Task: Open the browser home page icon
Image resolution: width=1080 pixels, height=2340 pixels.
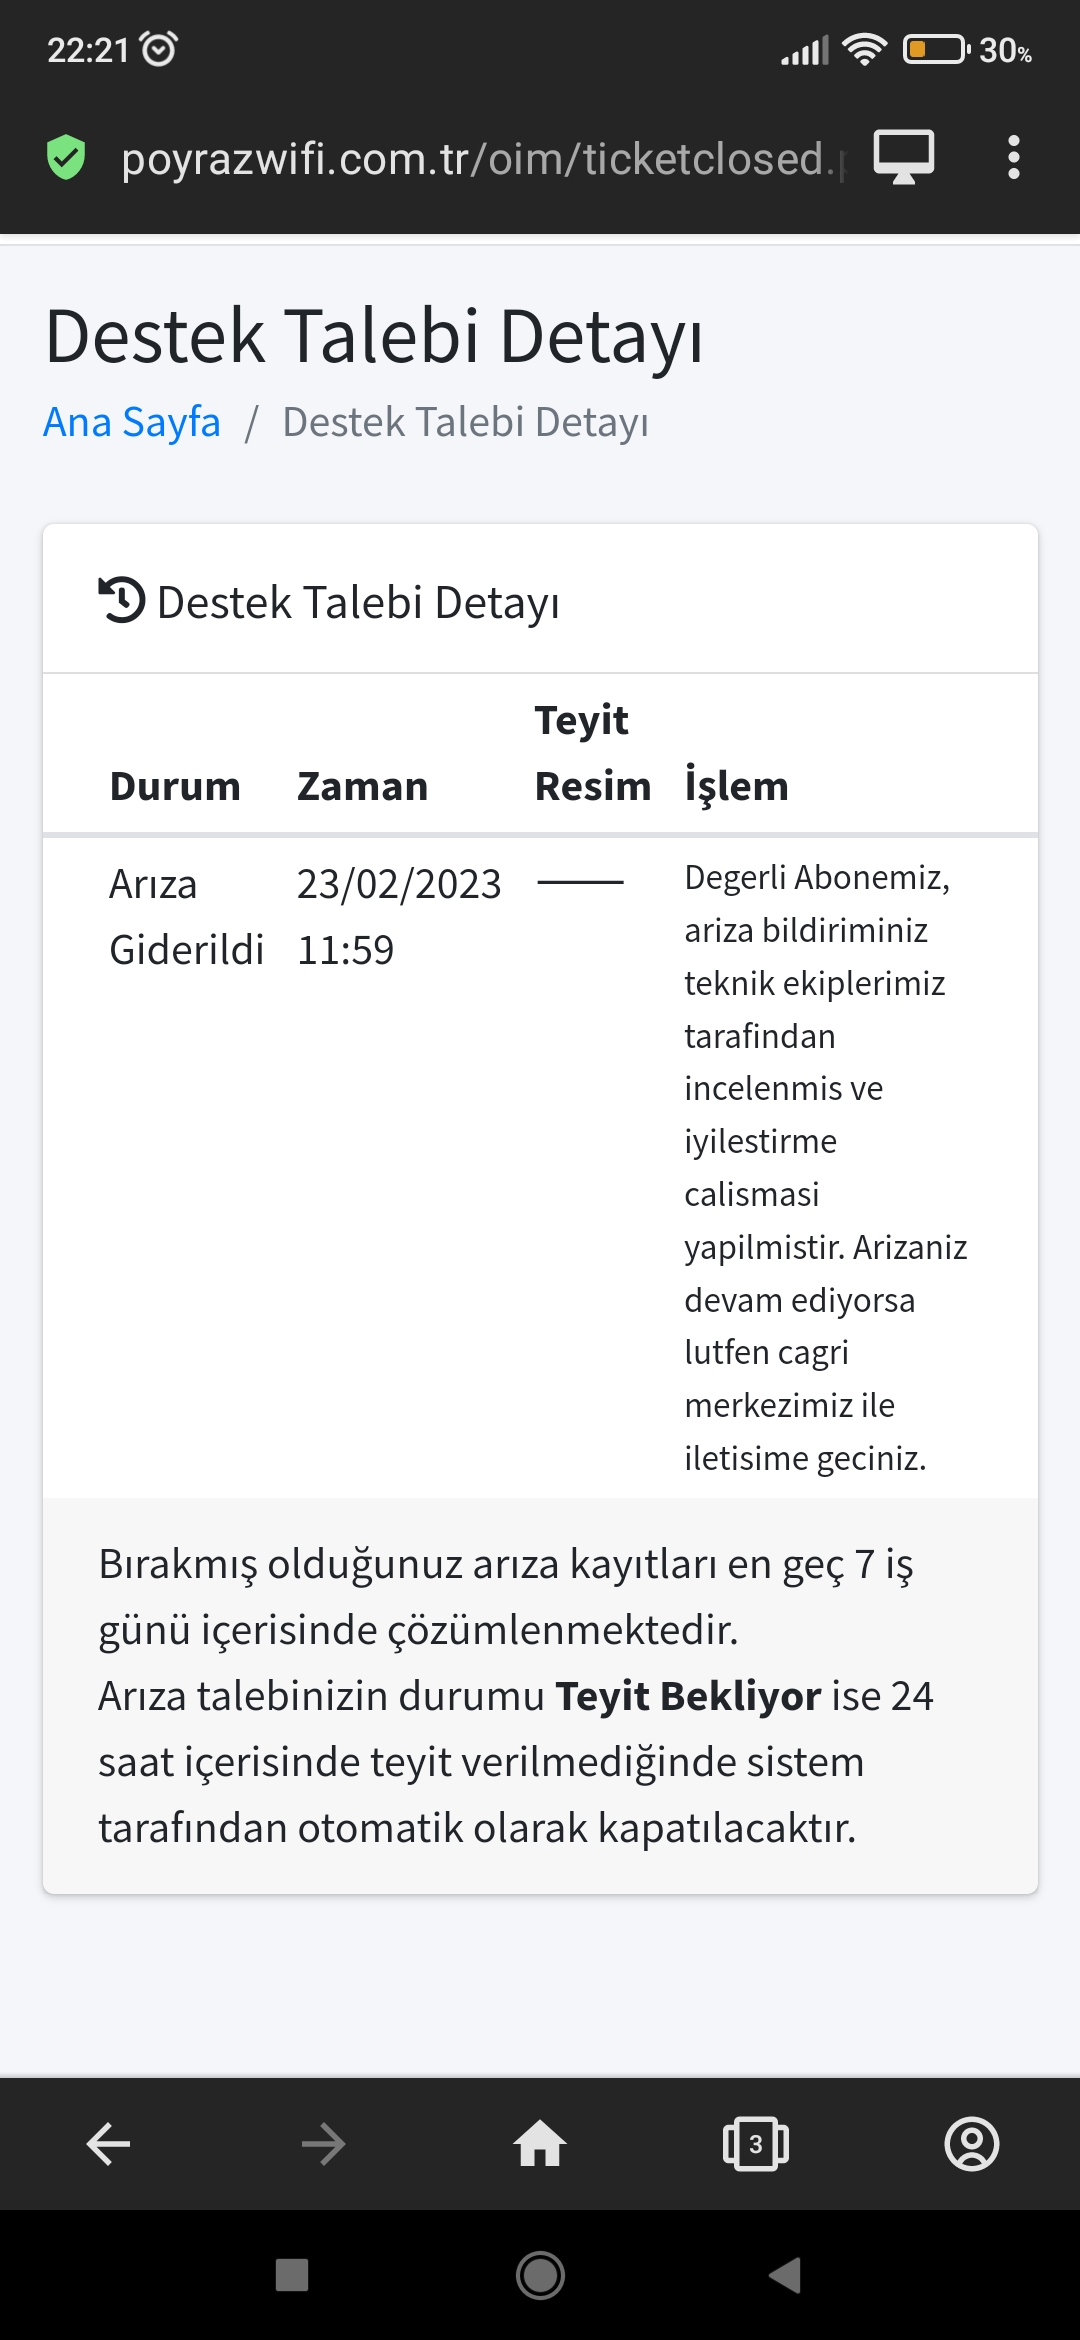Action: [540, 2144]
